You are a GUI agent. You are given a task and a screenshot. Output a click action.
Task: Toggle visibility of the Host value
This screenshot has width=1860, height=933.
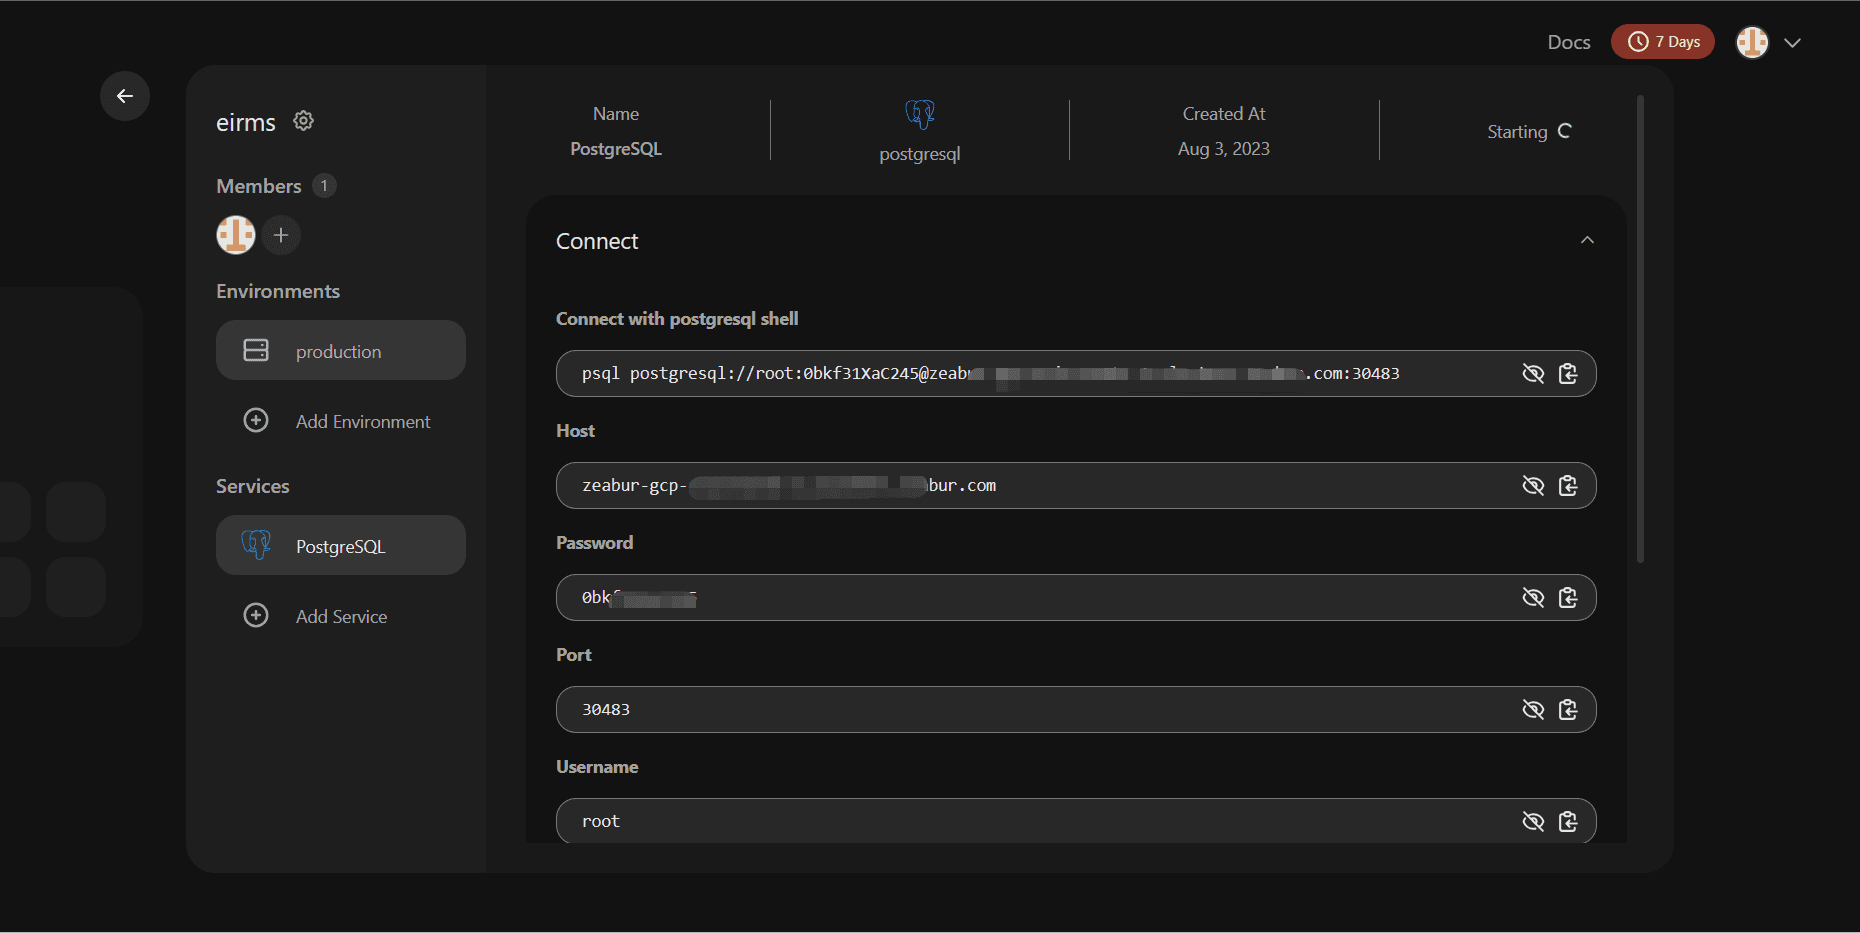click(1533, 486)
